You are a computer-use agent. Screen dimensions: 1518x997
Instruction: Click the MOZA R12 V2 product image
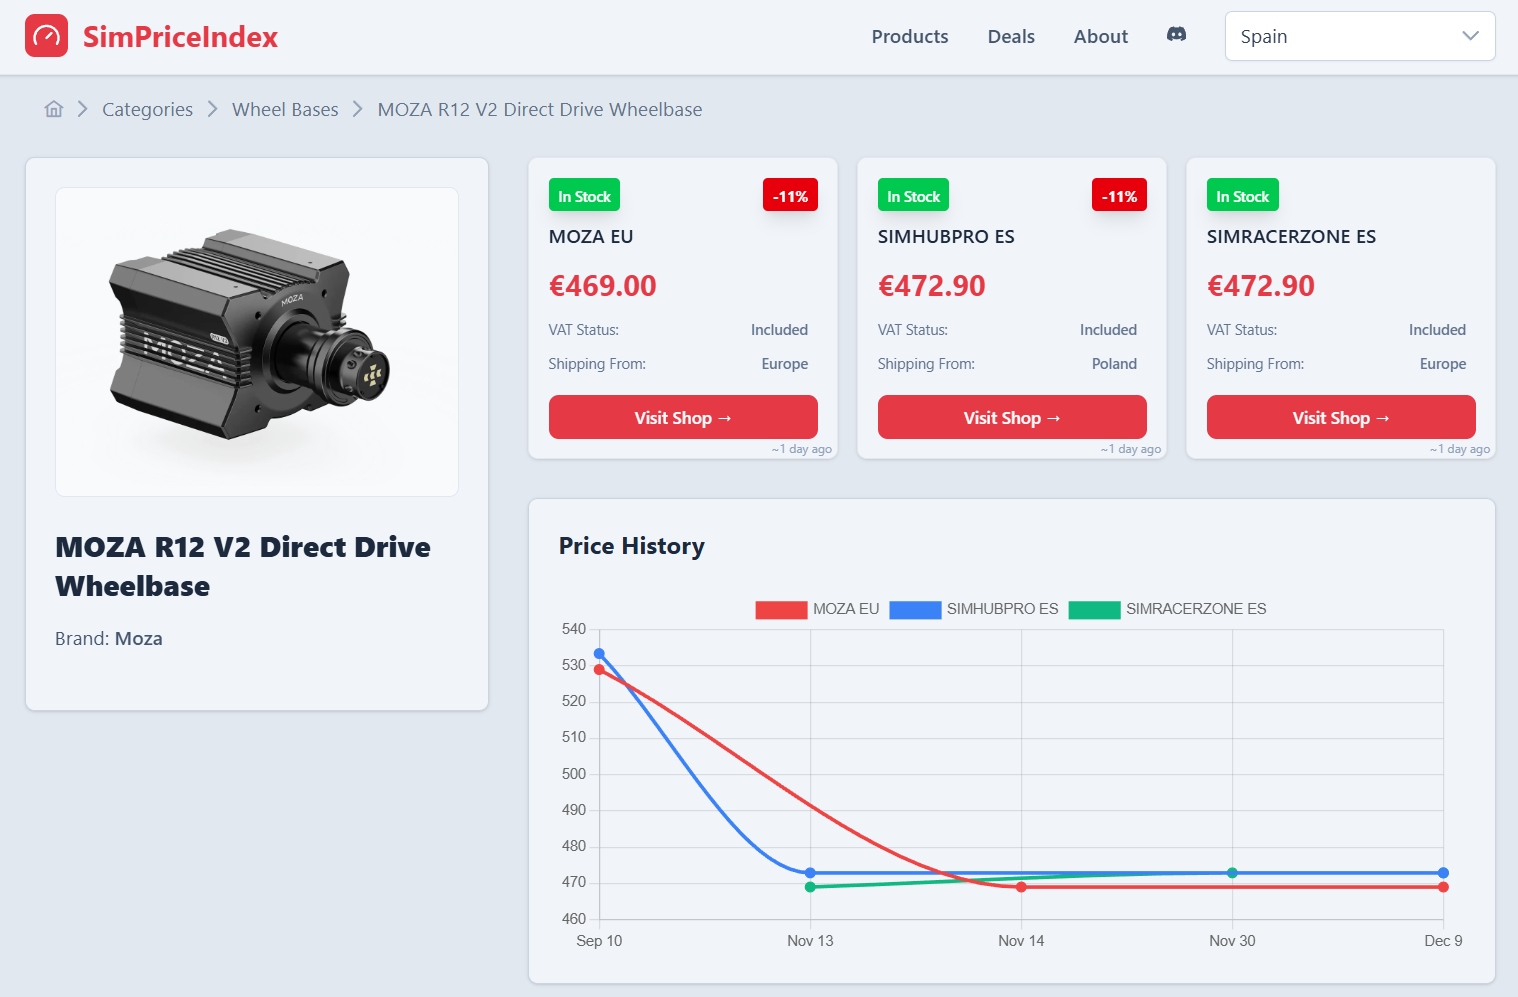pos(256,341)
